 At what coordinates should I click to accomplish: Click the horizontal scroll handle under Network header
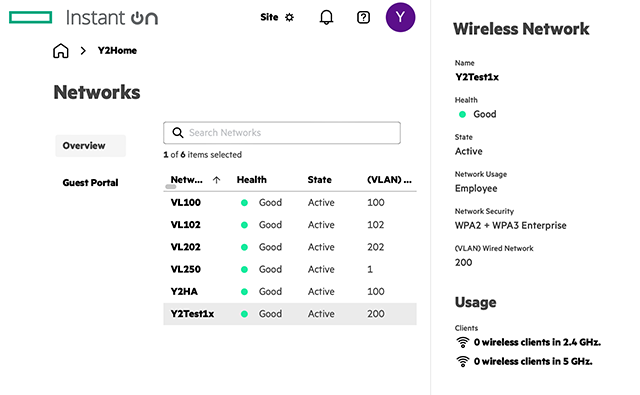pos(171,187)
